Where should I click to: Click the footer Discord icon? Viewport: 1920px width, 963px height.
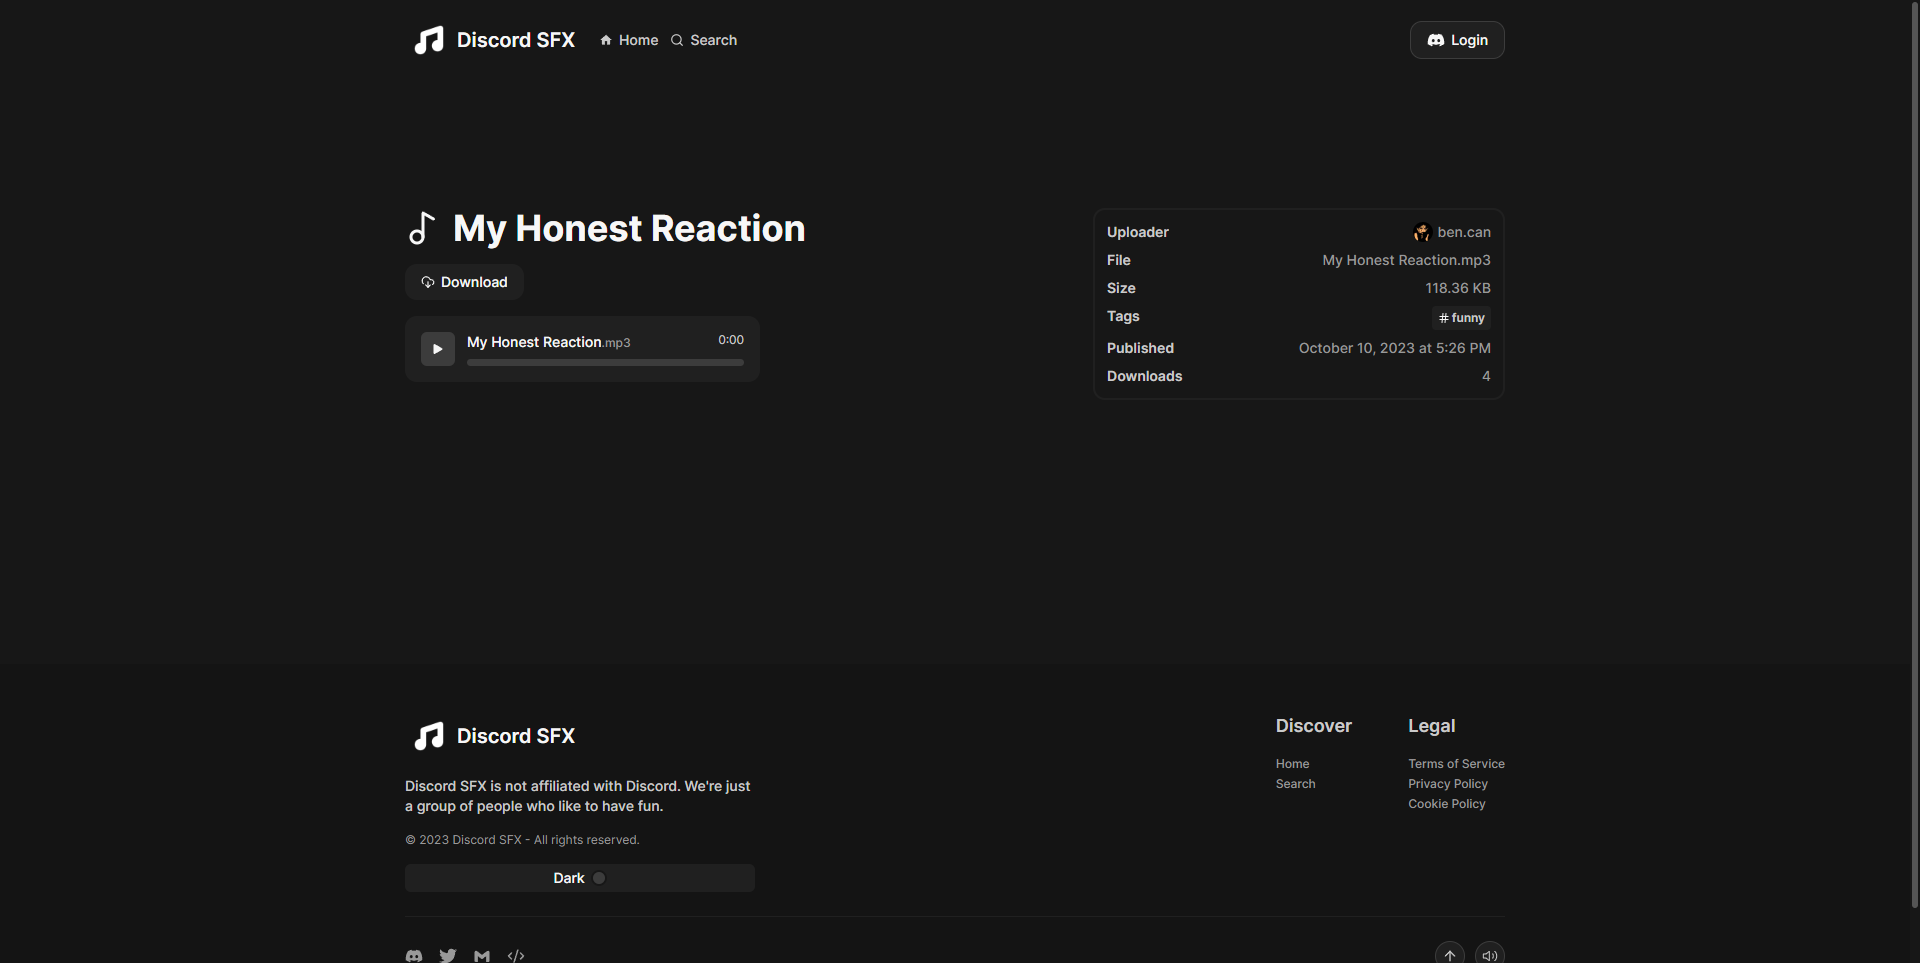414,956
